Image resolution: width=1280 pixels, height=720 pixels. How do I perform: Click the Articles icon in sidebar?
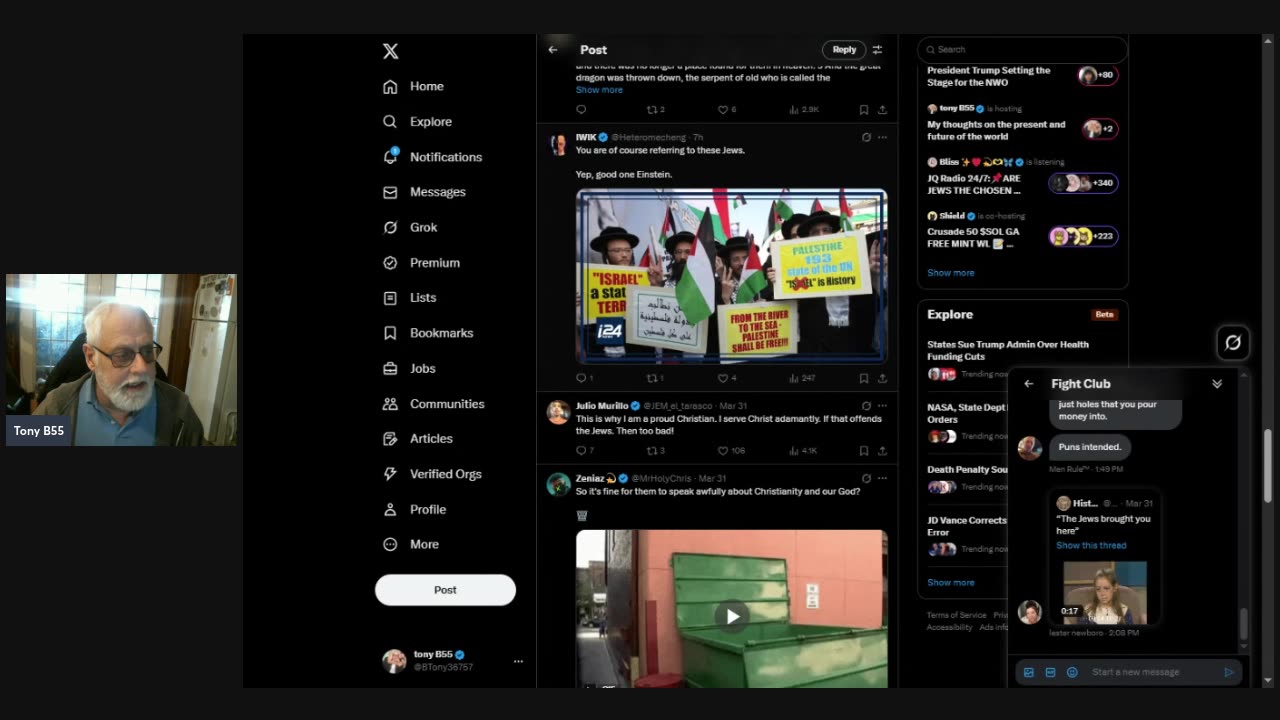pos(390,439)
